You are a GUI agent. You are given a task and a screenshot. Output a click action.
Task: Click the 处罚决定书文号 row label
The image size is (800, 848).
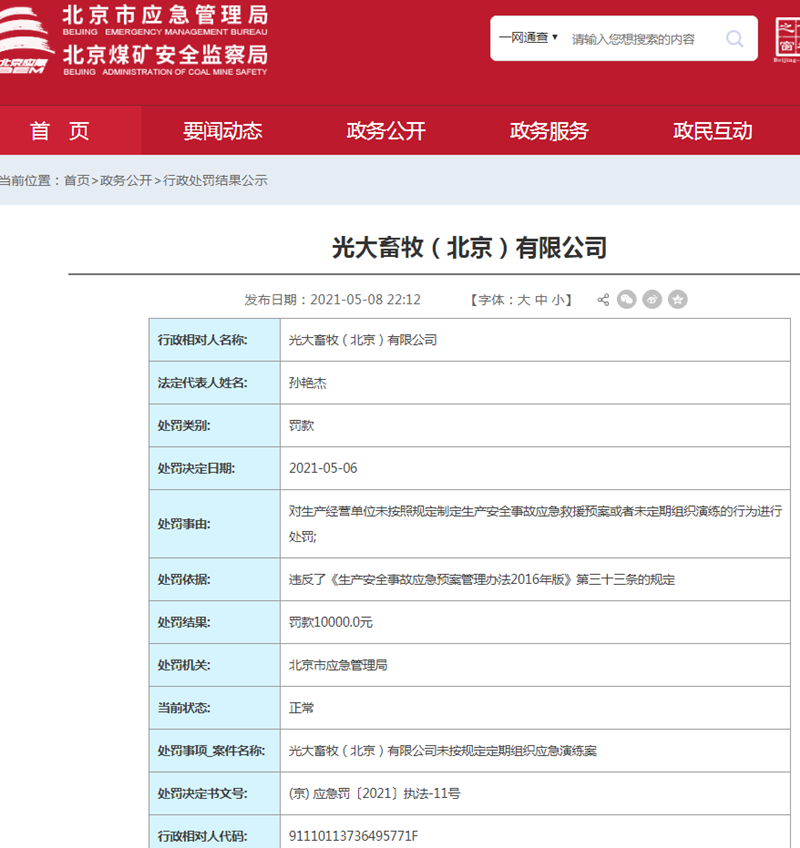pos(202,793)
